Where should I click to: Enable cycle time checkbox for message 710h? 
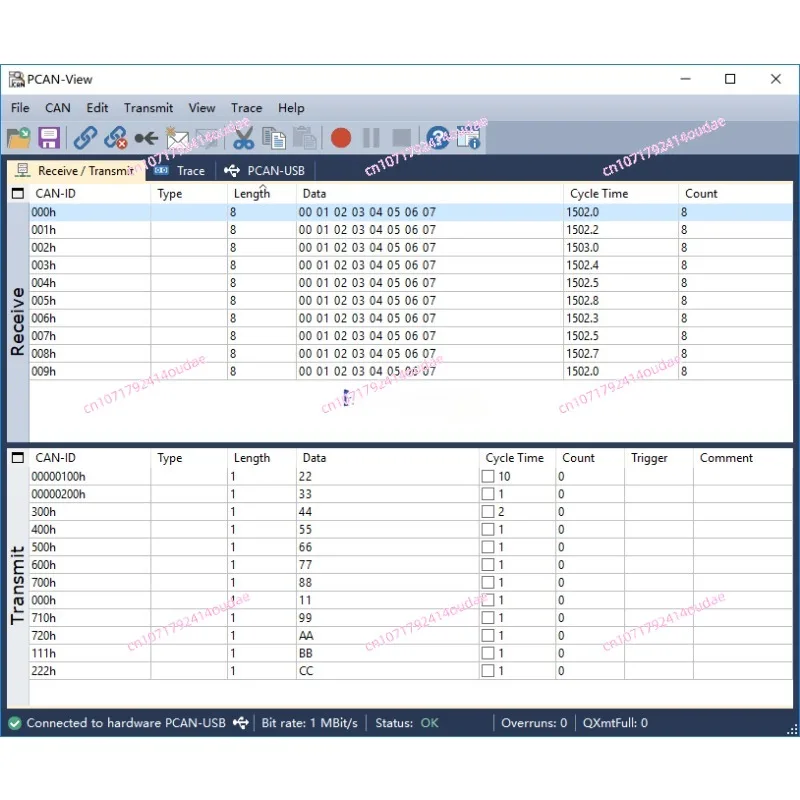click(x=488, y=618)
